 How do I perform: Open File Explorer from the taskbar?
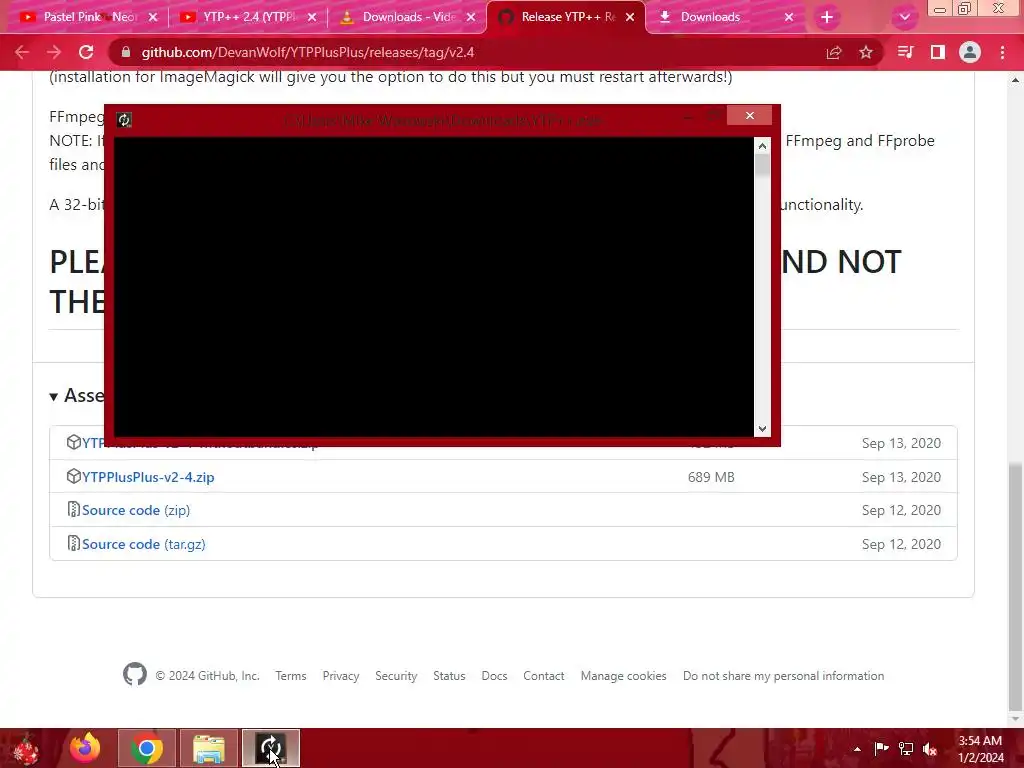(208, 748)
